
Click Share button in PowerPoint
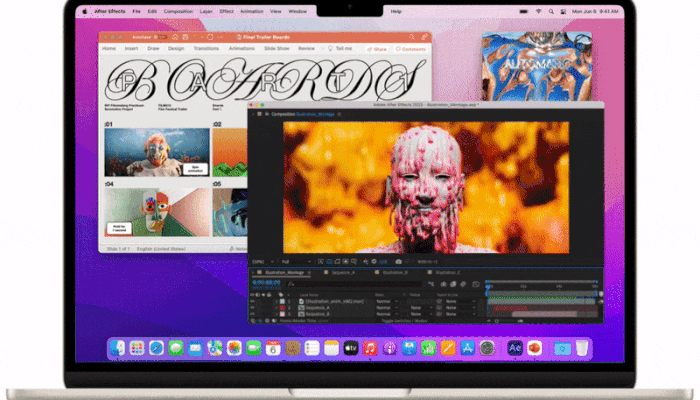click(x=377, y=49)
